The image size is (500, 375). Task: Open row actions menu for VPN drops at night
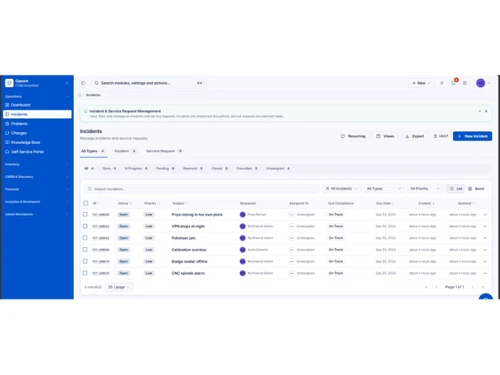click(485, 226)
